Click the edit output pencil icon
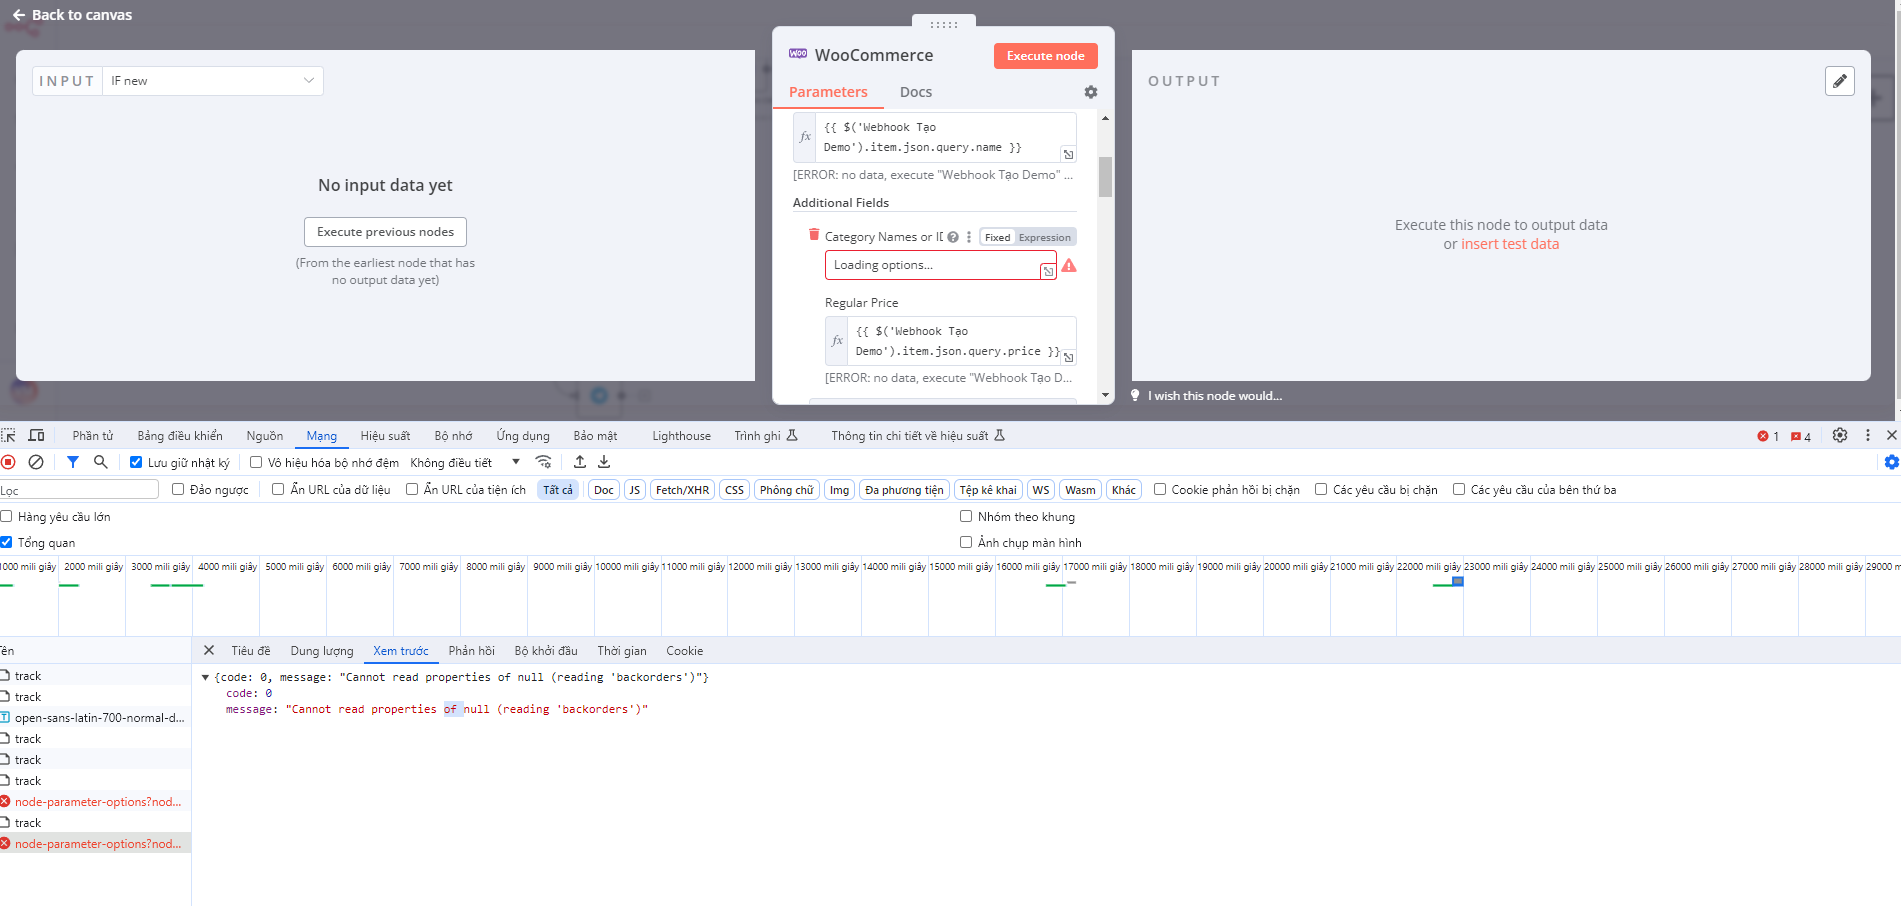Image resolution: width=1901 pixels, height=906 pixels. [1840, 81]
